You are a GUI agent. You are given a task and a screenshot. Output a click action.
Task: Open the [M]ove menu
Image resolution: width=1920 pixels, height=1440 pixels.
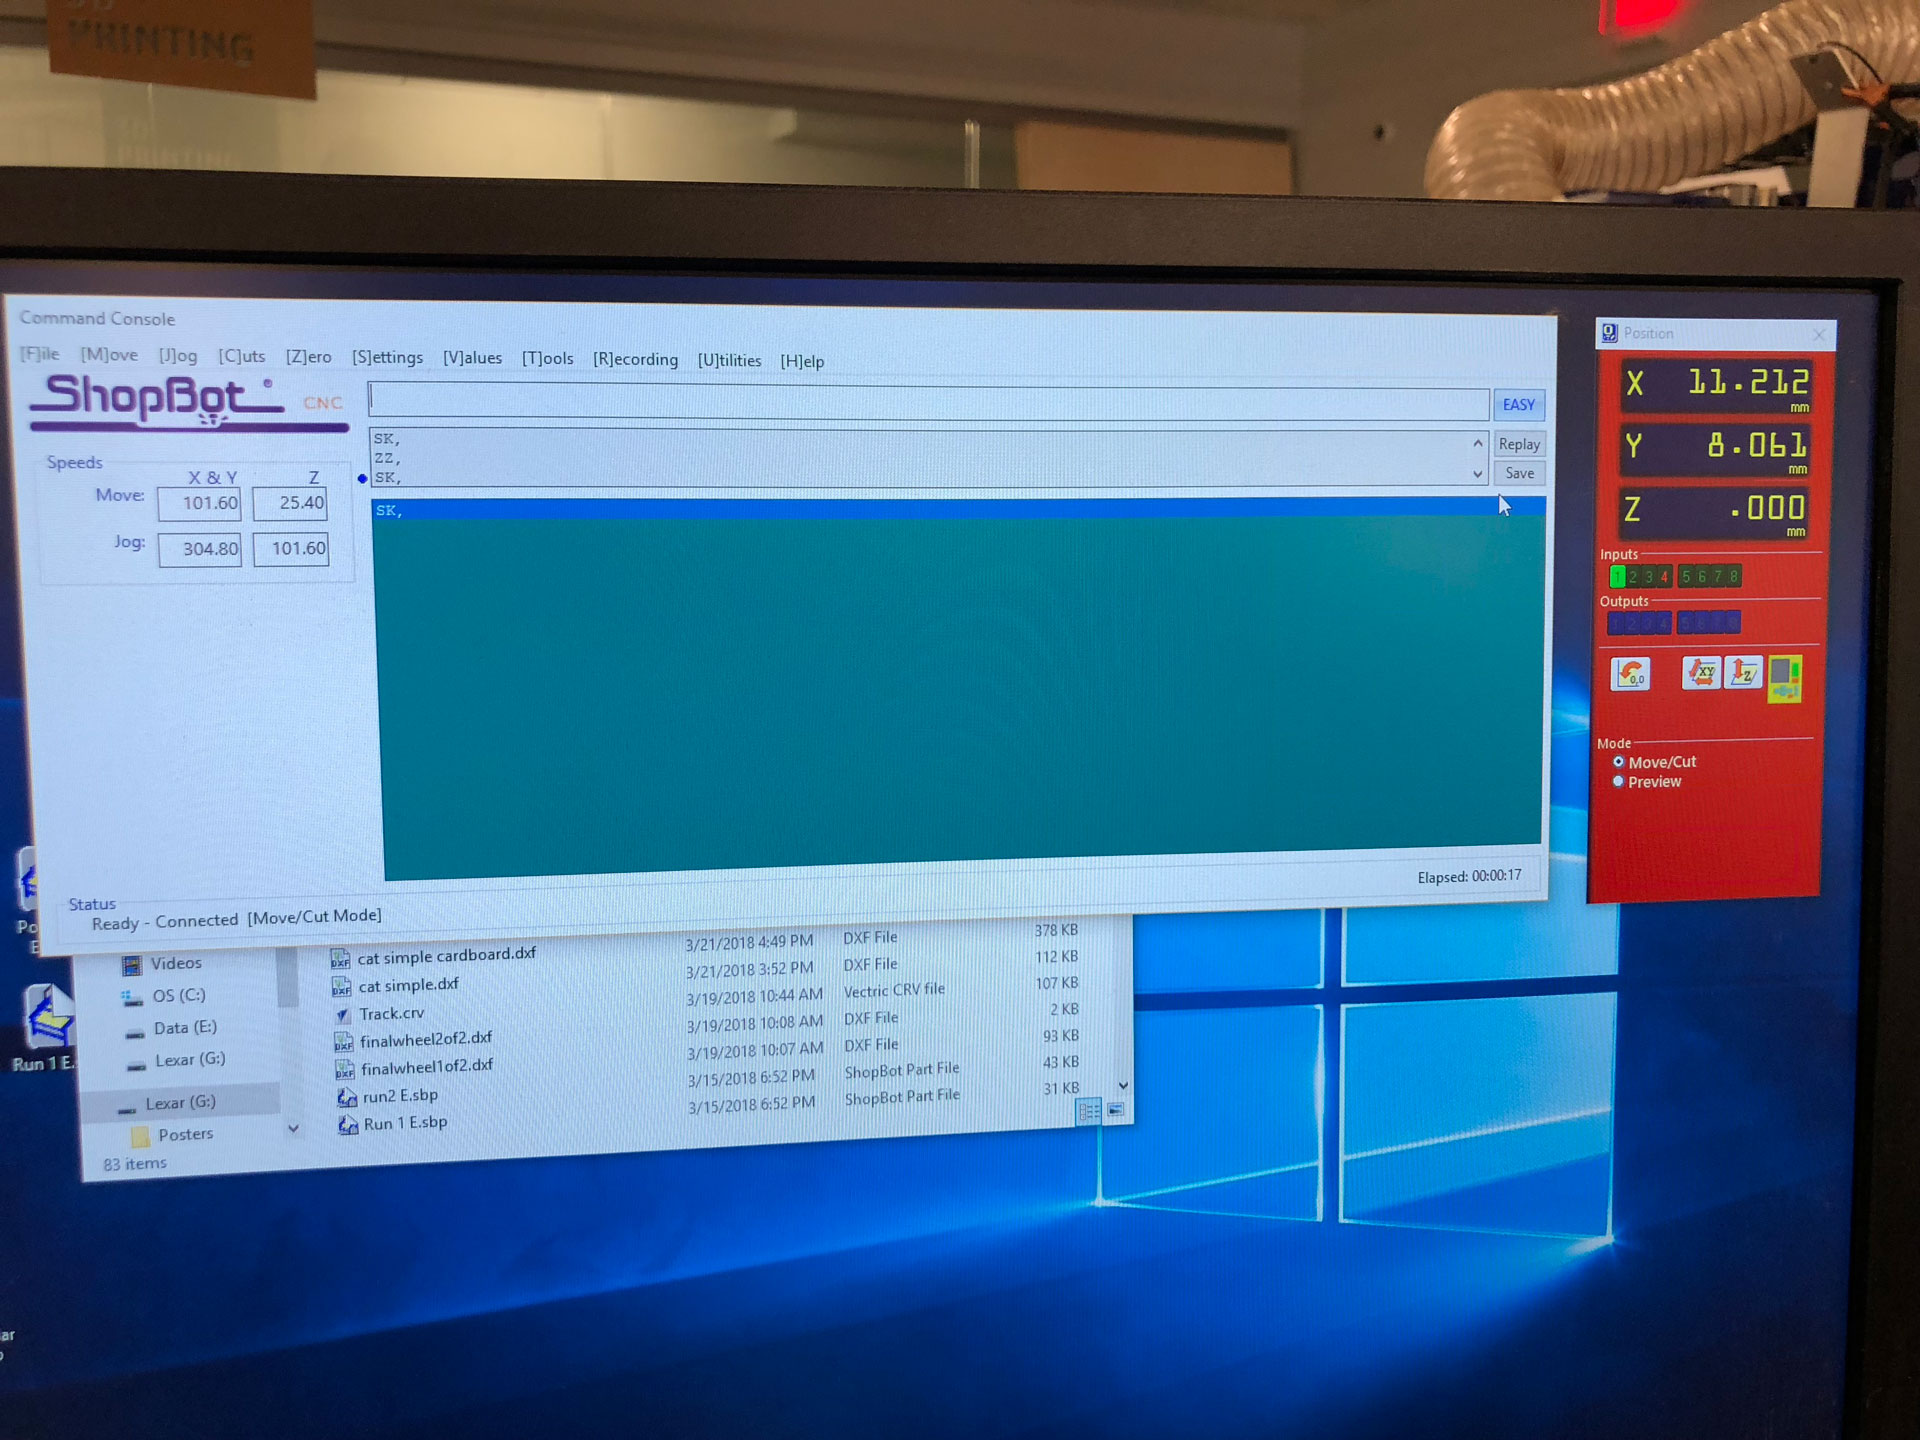(x=109, y=355)
